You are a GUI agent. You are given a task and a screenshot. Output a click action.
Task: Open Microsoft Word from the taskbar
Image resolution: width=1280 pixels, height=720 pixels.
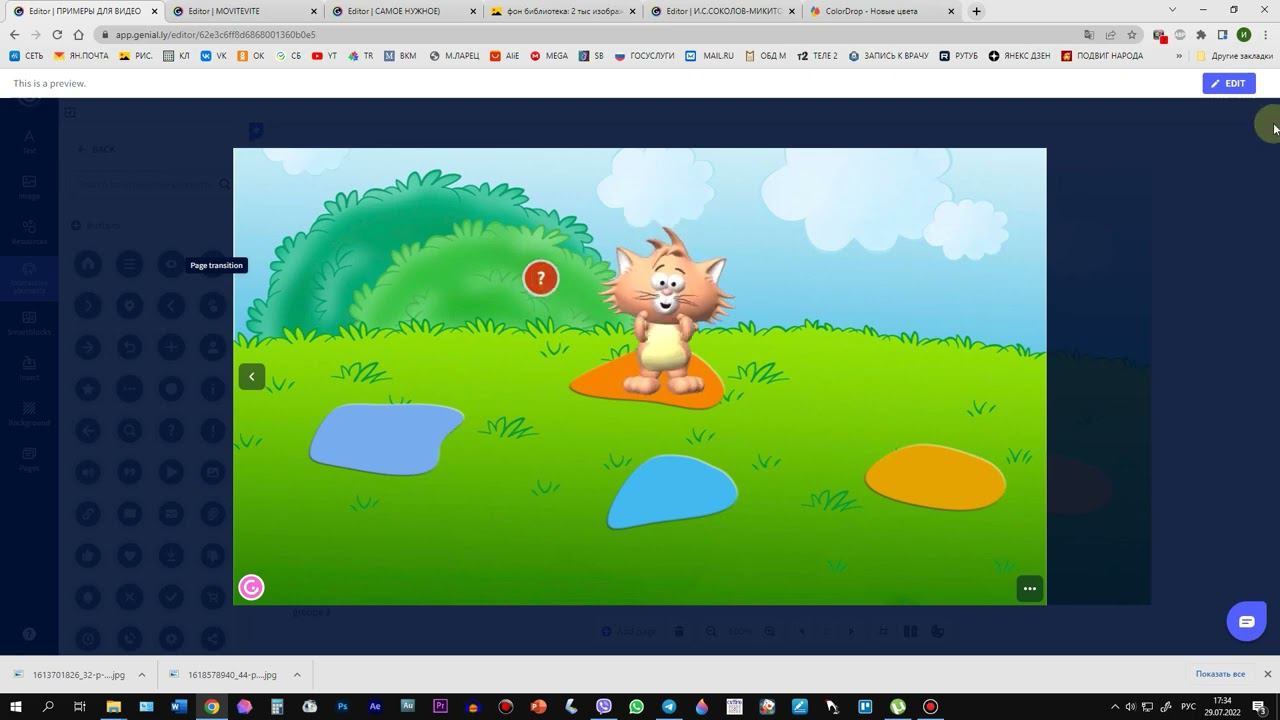click(179, 707)
